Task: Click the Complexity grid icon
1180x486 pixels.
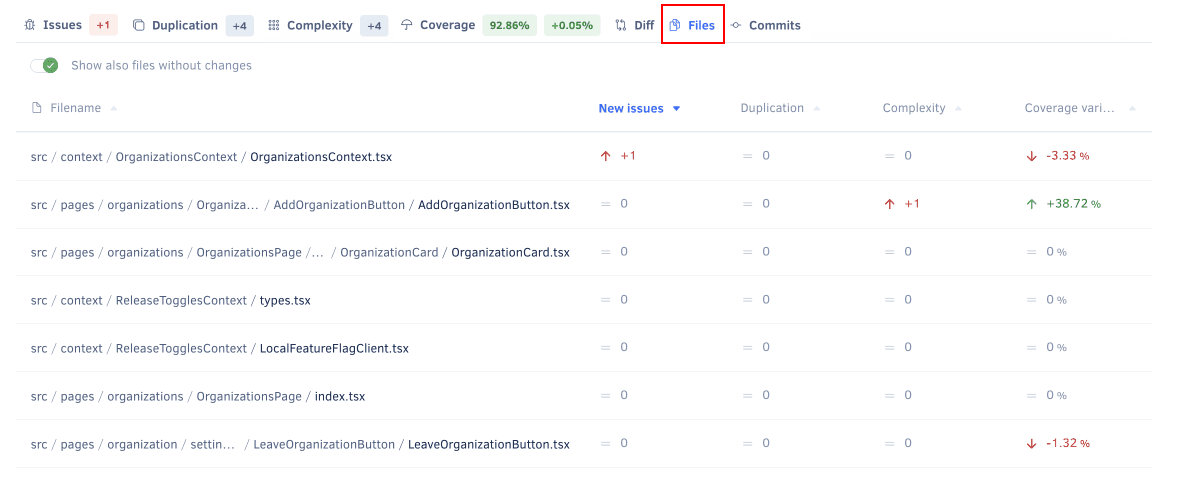Action: [274, 25]
